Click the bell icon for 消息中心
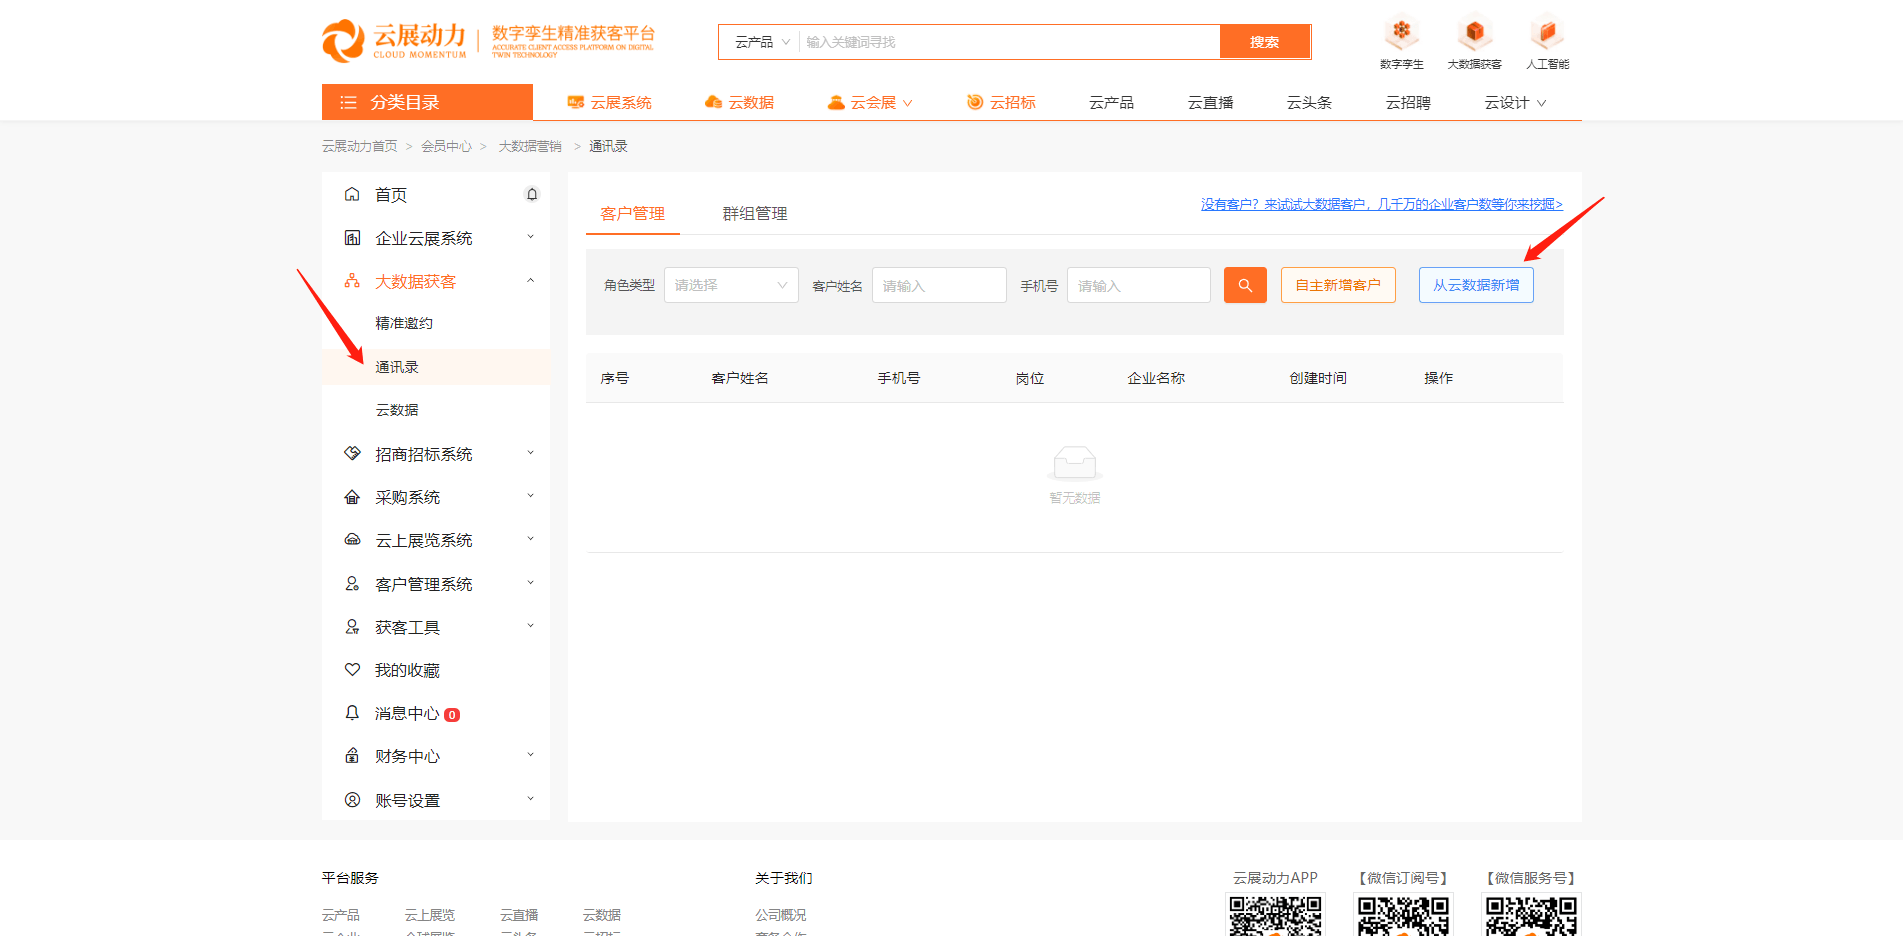1903x936 pixels. (352, 713)
